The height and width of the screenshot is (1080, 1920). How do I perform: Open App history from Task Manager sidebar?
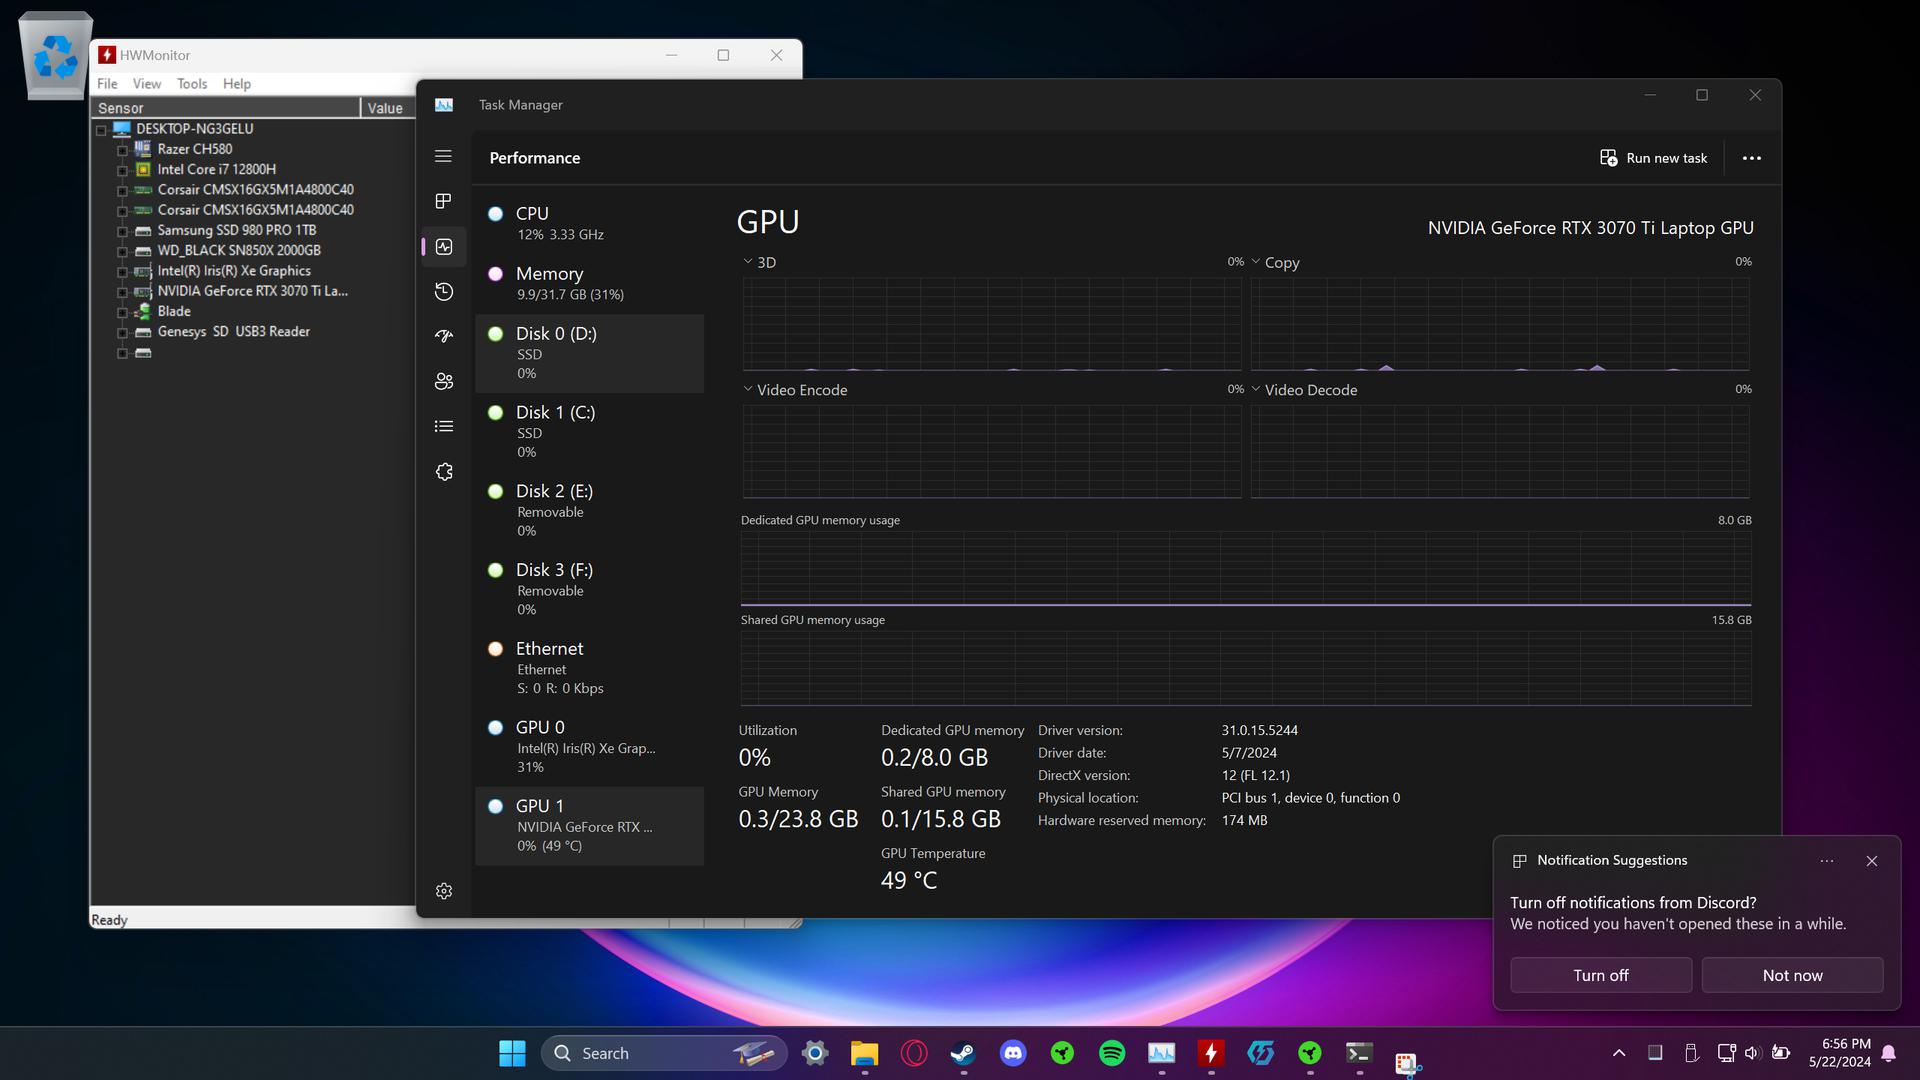tap(444, 291)
